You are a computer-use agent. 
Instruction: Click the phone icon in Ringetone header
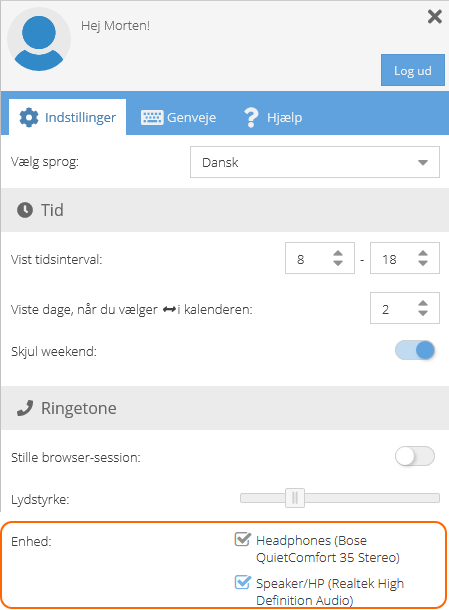click(x=25, y=408)
